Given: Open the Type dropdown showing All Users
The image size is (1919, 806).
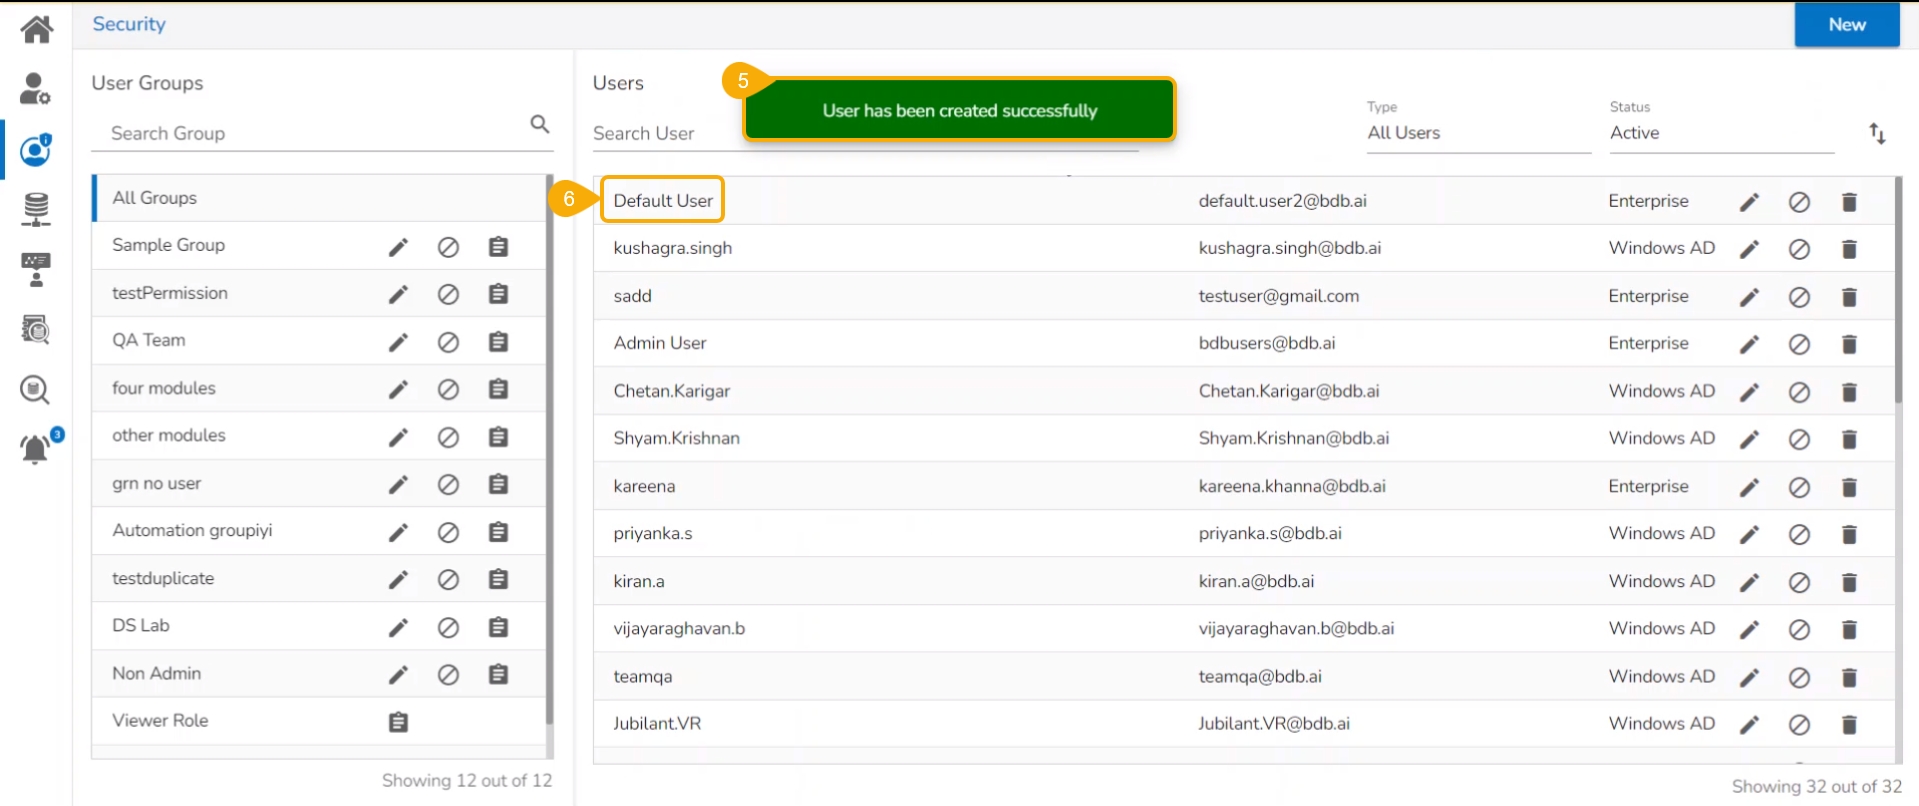Looking at the screenshot, I should [1477, 133].
